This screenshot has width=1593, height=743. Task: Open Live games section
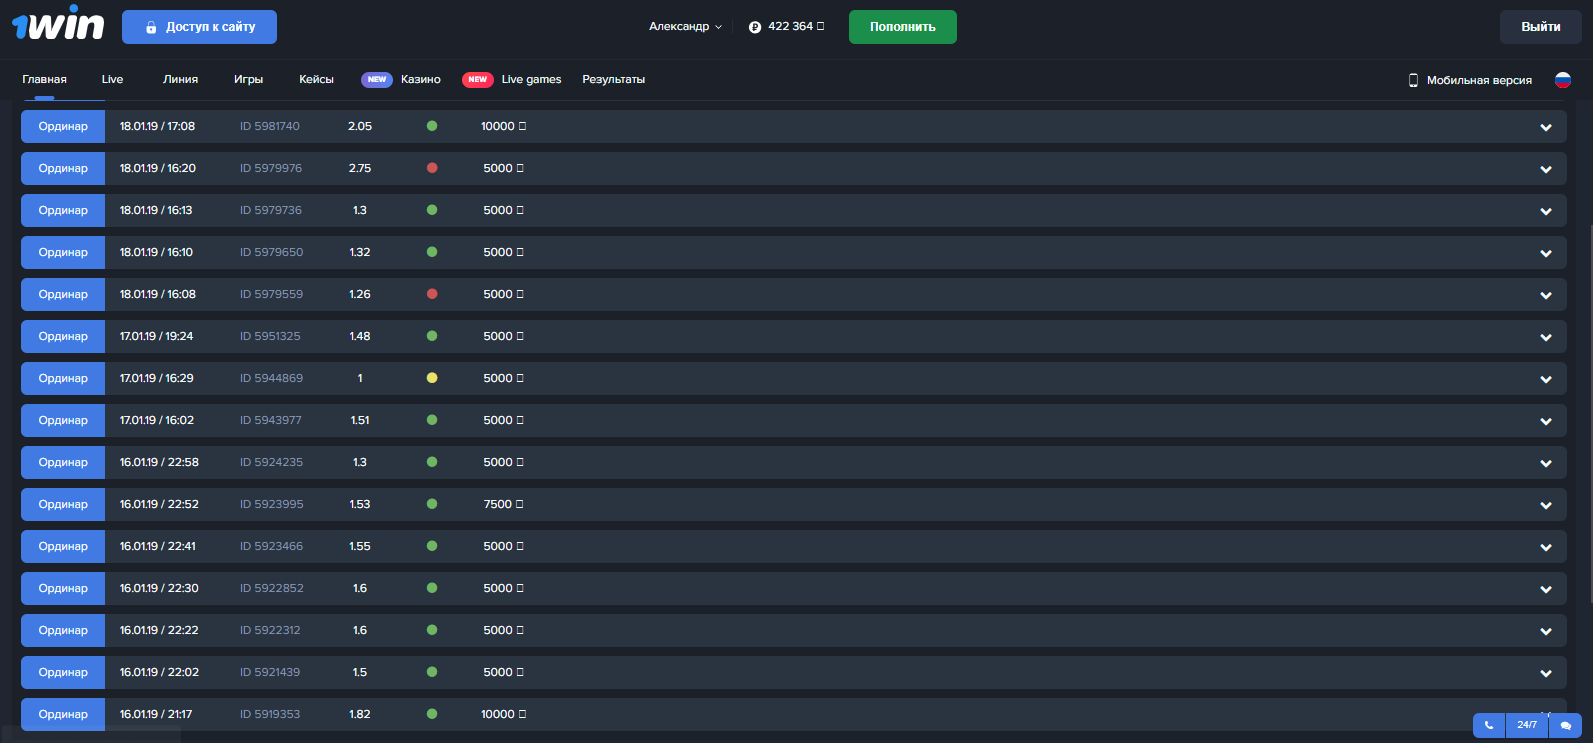point(531,79)
